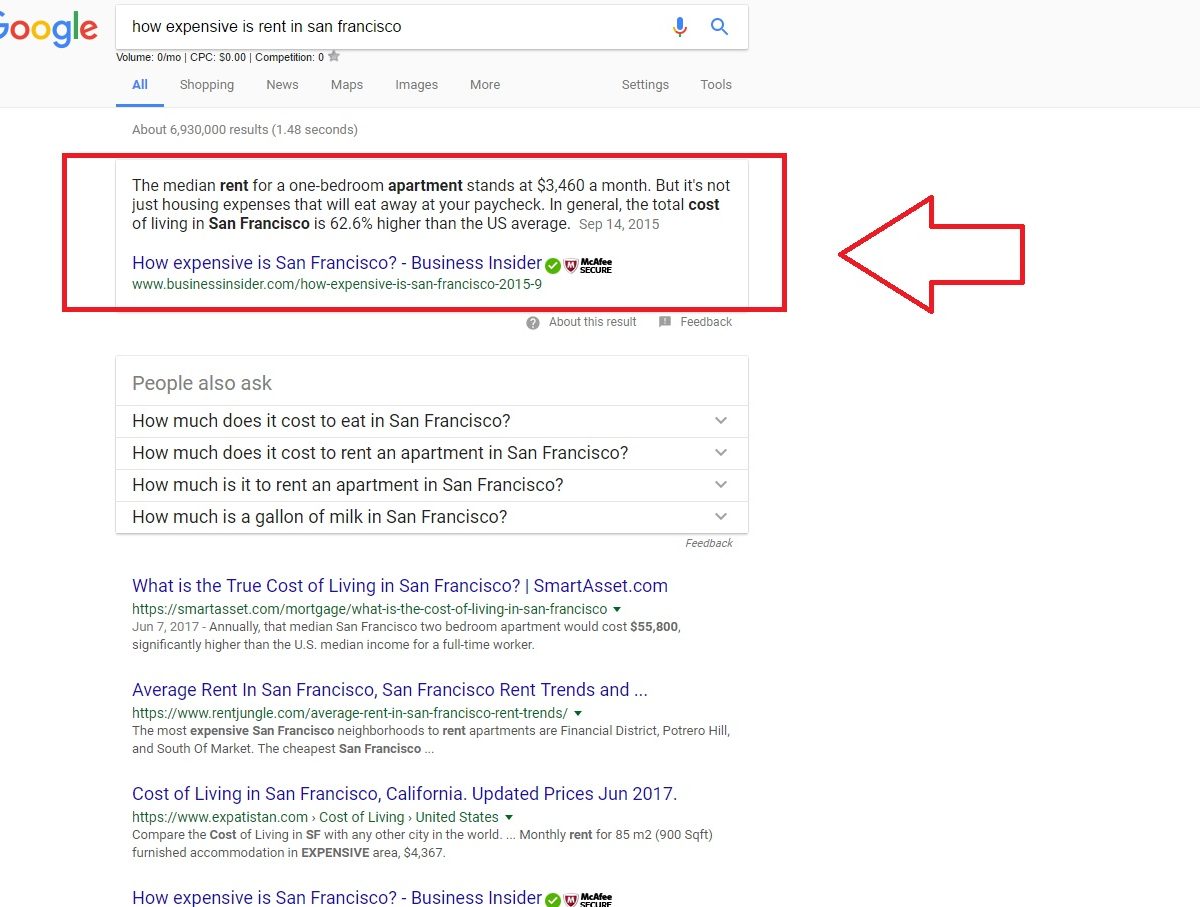
Task: Open the Expatistan Cost of Living result
Action: pos(405,794)
